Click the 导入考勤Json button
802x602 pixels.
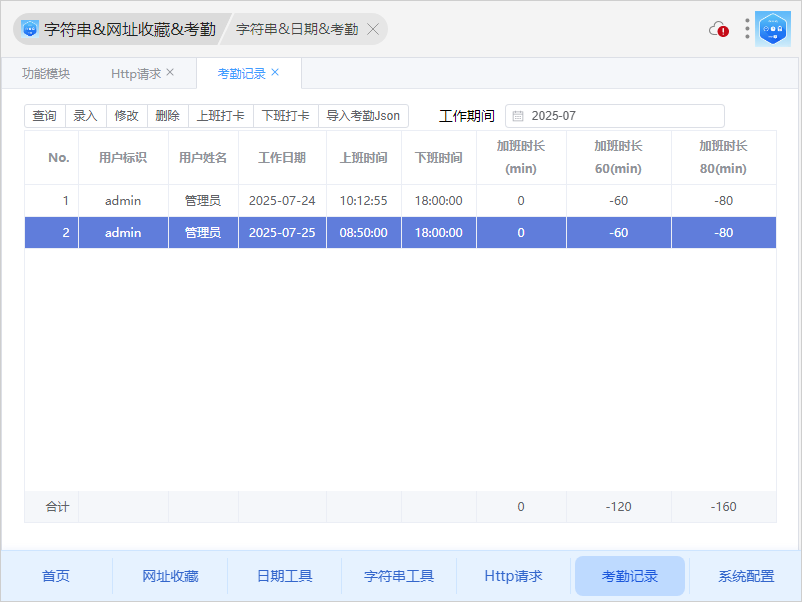(363, 116)
